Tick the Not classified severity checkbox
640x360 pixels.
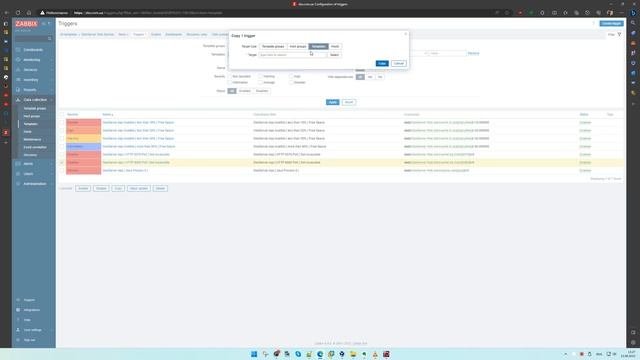point(230,76)
